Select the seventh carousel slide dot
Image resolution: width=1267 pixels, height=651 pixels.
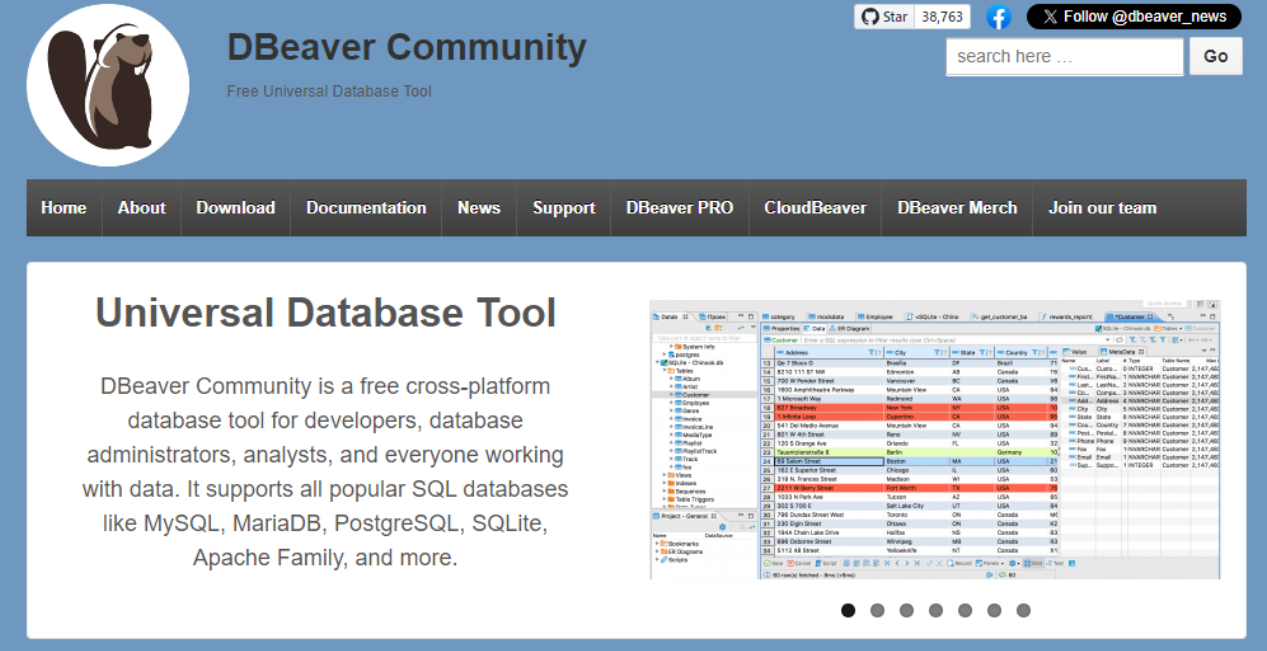1023,610
